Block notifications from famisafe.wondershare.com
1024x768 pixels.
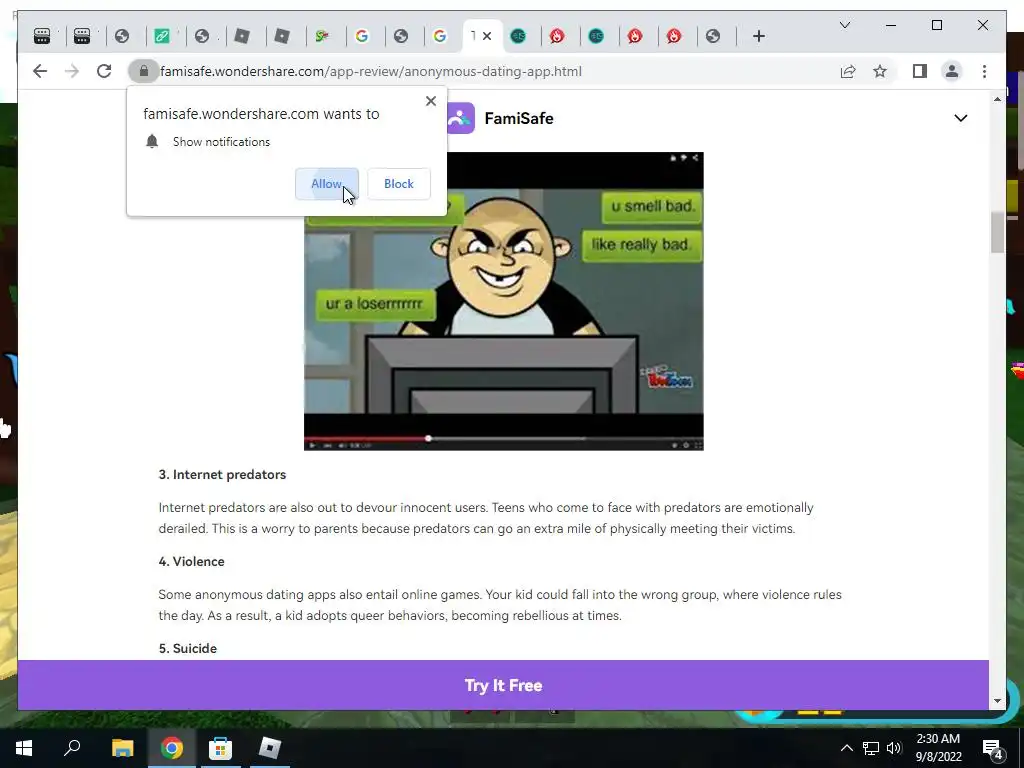[398, 184]
